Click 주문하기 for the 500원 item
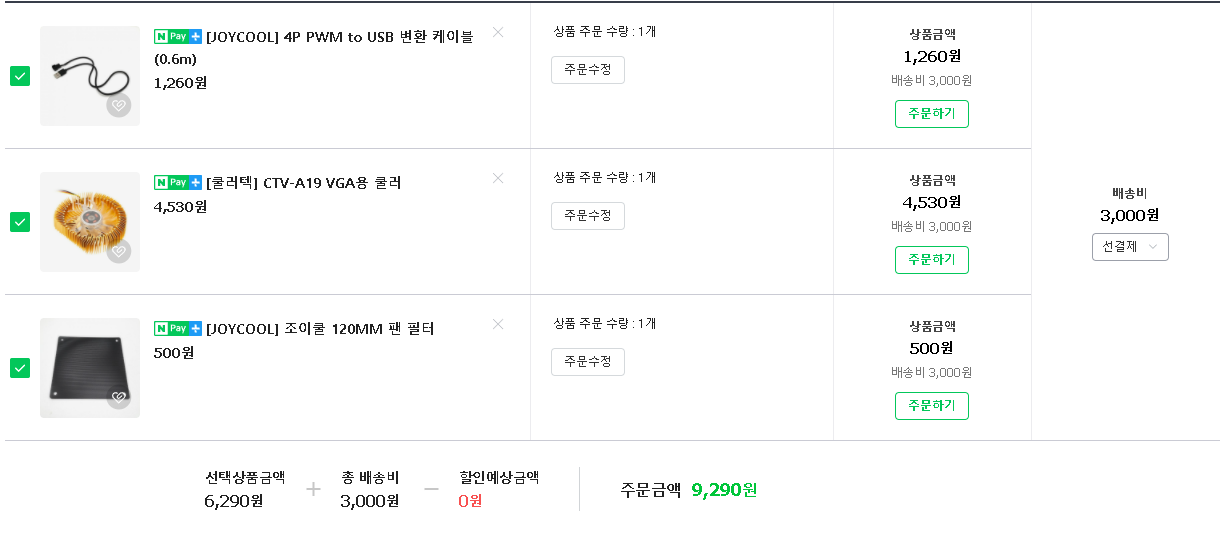The width and height of the screenshot is (1220, 542). coord(932,406)
